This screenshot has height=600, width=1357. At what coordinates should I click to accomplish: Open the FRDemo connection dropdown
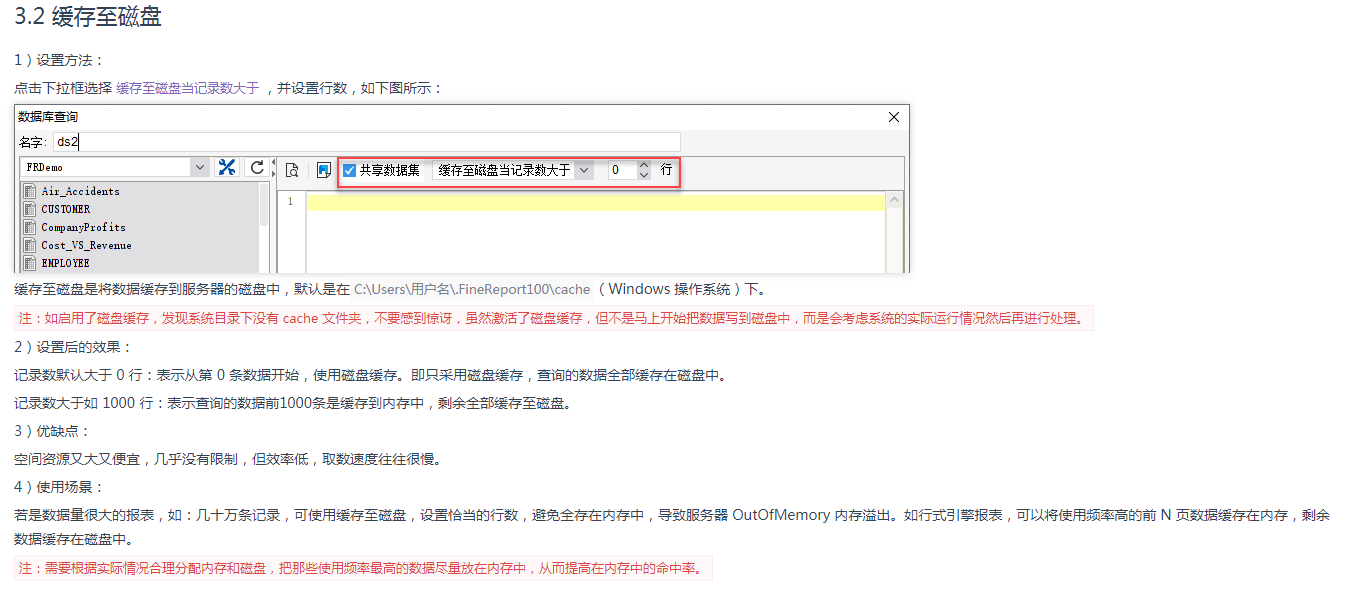(x=199, y=168)
